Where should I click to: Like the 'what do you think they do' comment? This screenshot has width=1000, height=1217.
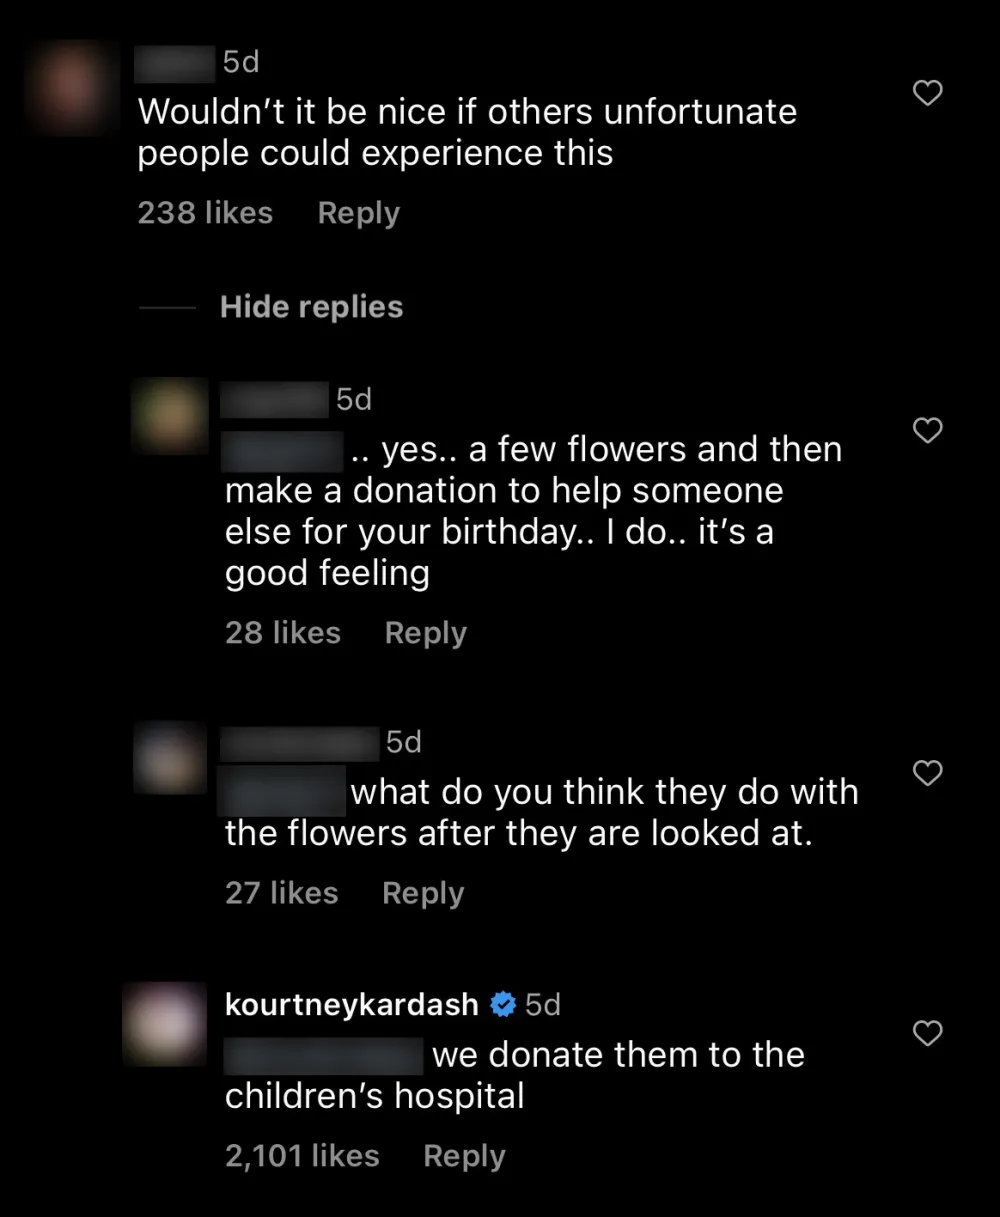tap(927, 773)
